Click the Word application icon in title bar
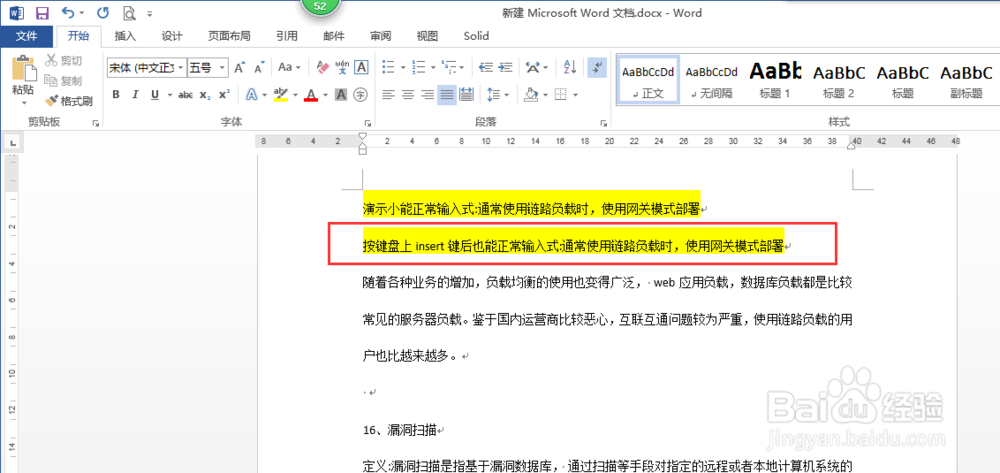The height and width of the screenshot is (473, 1000). coord(17,13)
